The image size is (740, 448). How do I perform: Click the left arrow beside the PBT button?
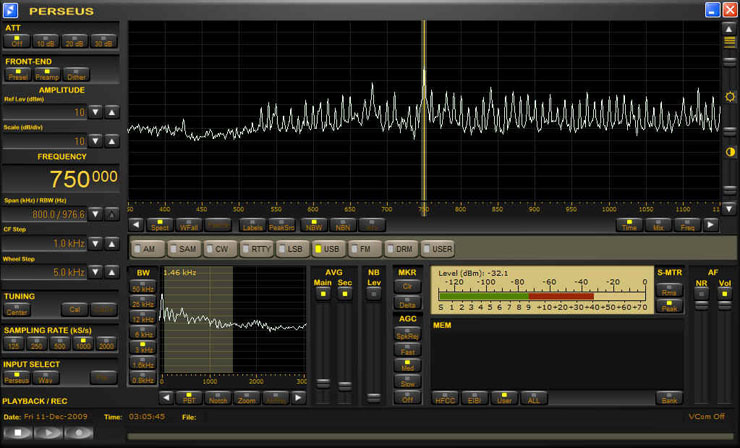pos(166,397)
